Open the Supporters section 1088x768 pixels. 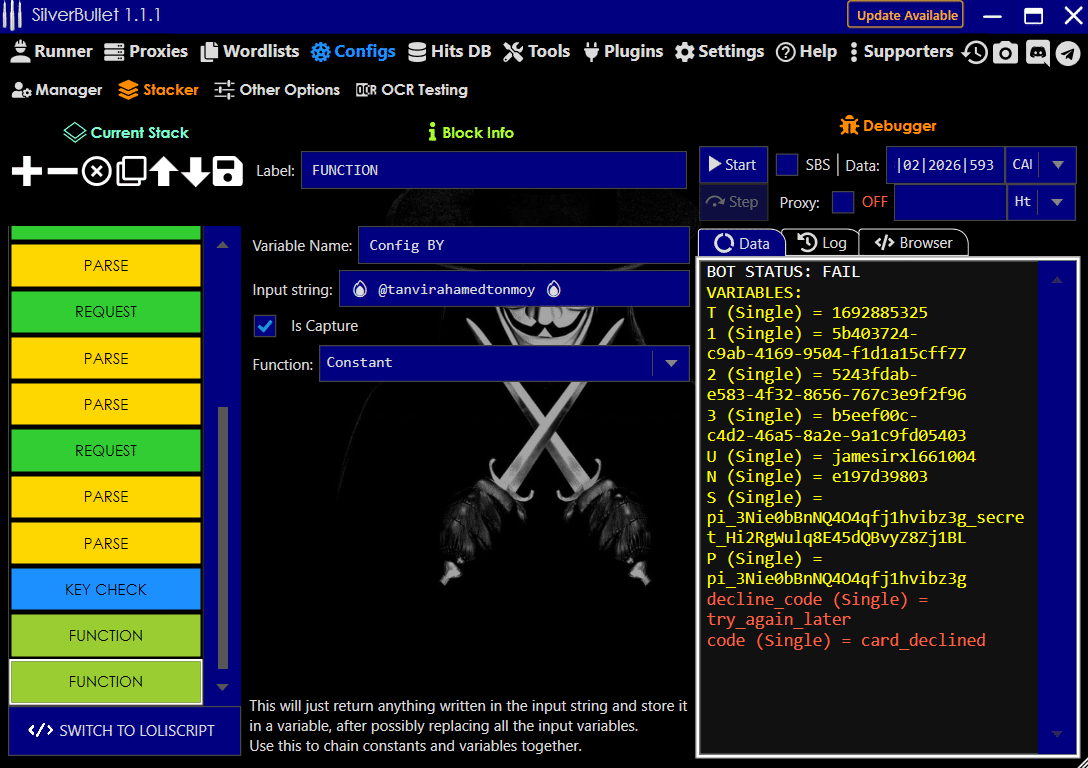[x=901, y=51]
